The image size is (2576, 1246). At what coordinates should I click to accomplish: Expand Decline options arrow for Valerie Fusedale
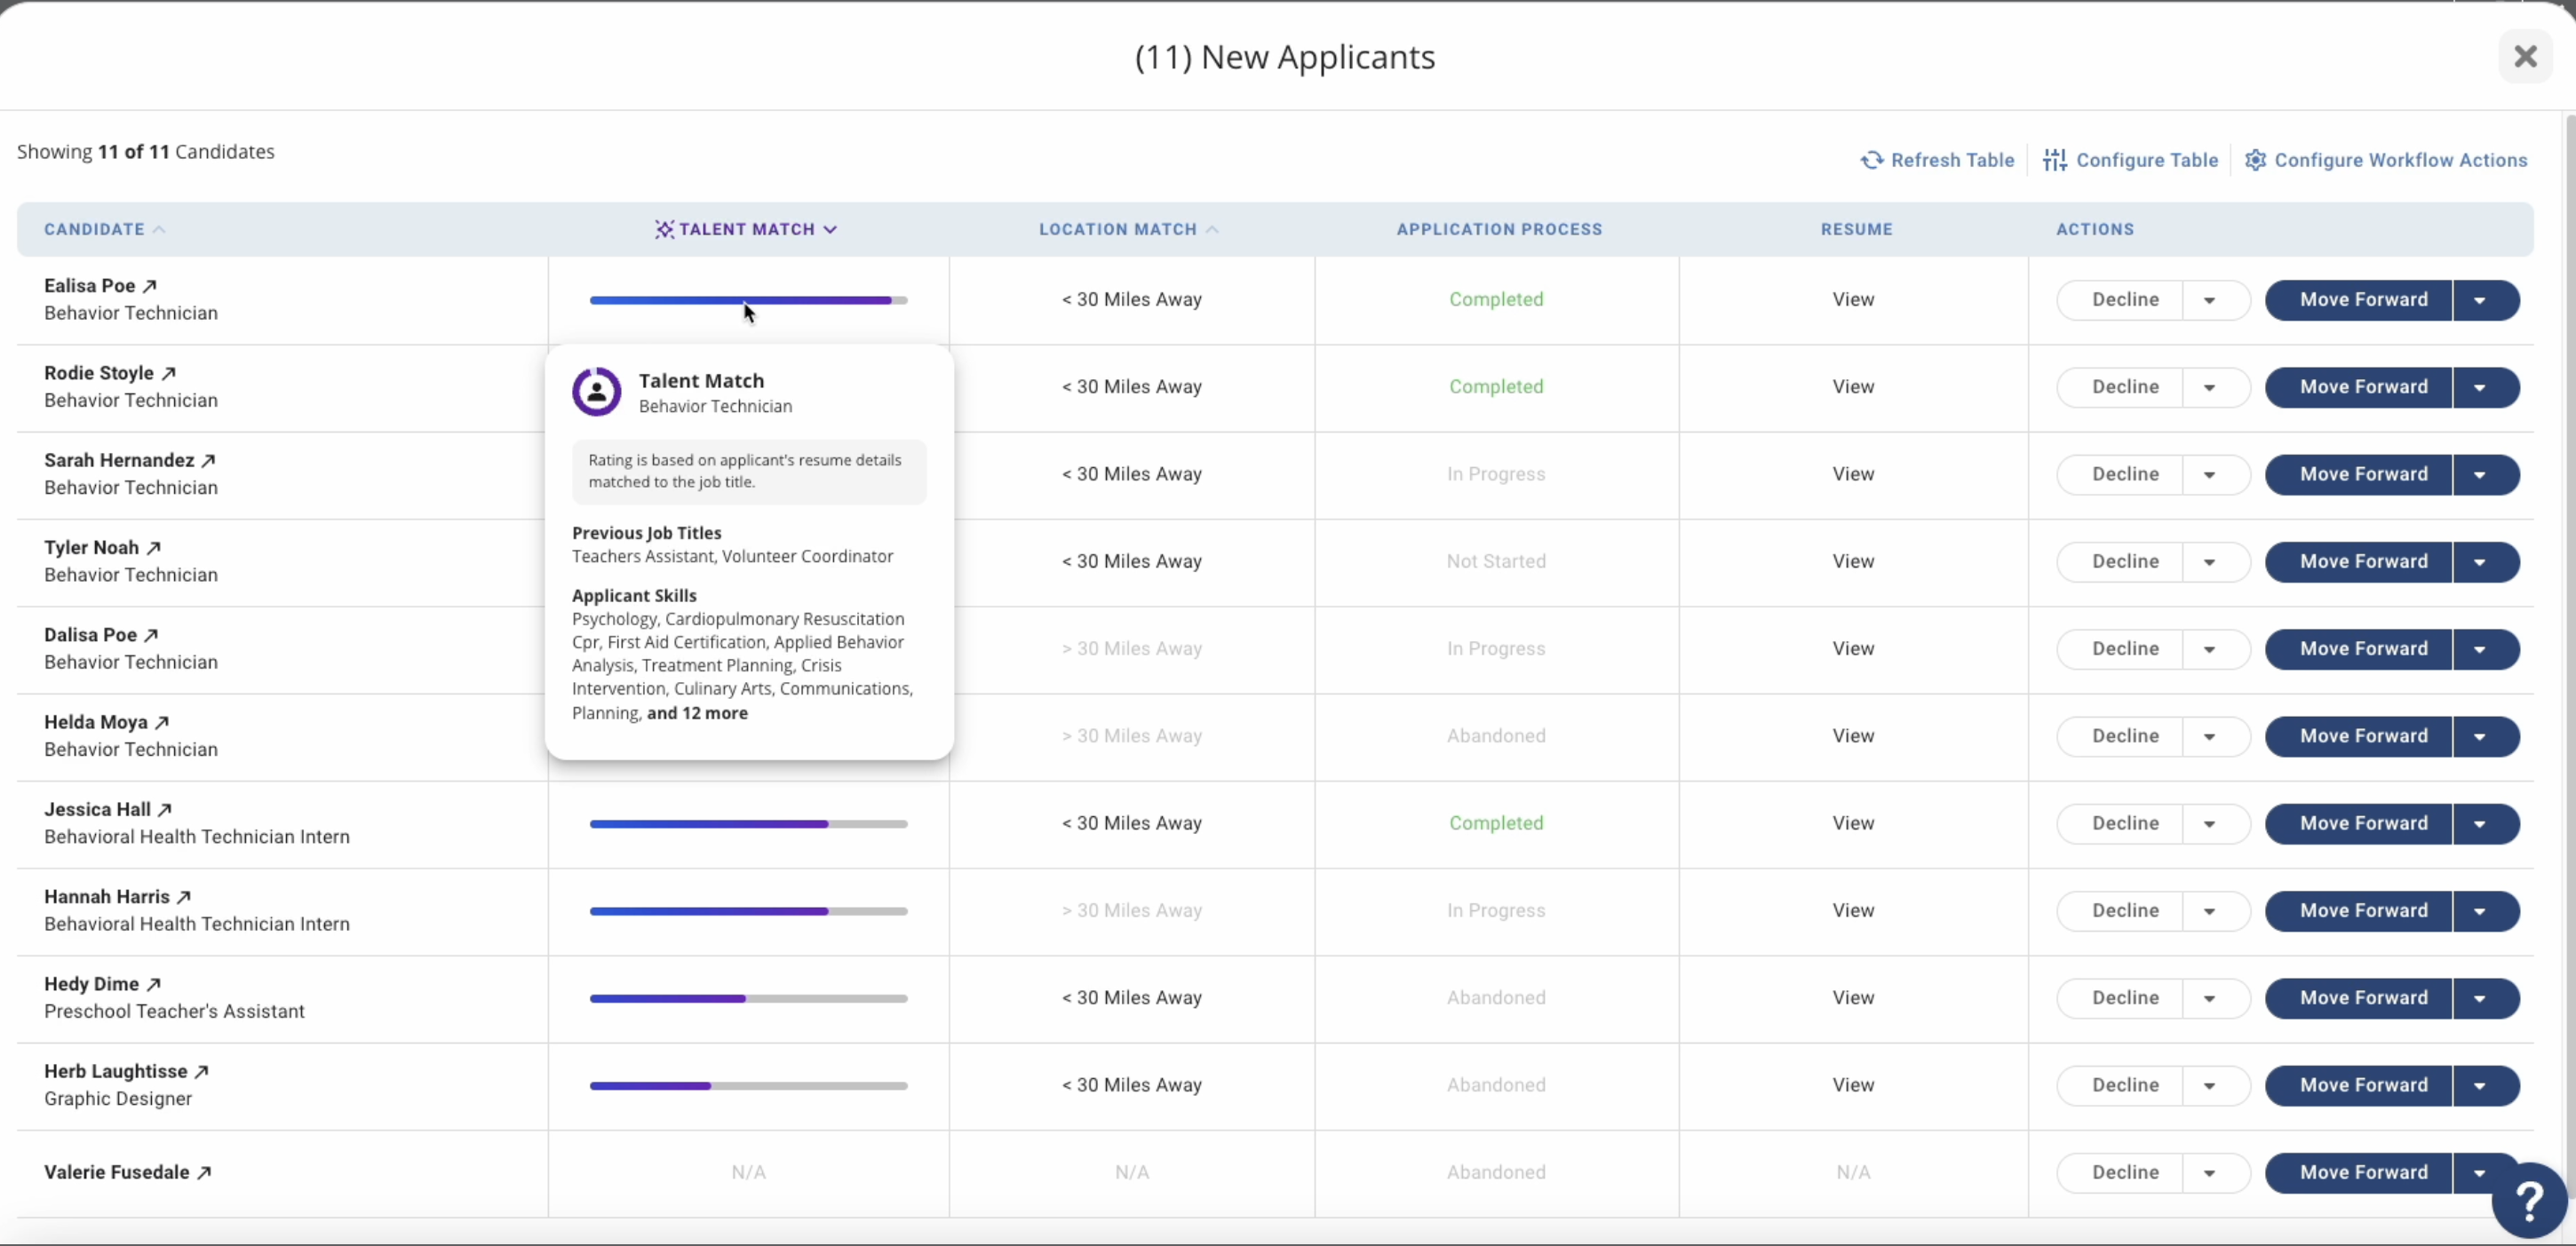pyautogui.click(x=2210, y=1173)
